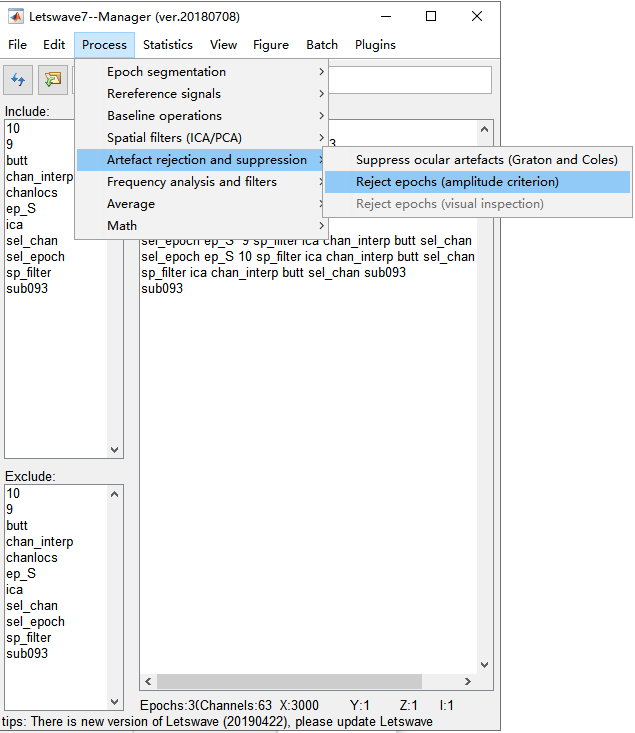The height and width of the screenshot is (733, 635).
Task: Open the Batch menu
Action: [x=322, y=45]
